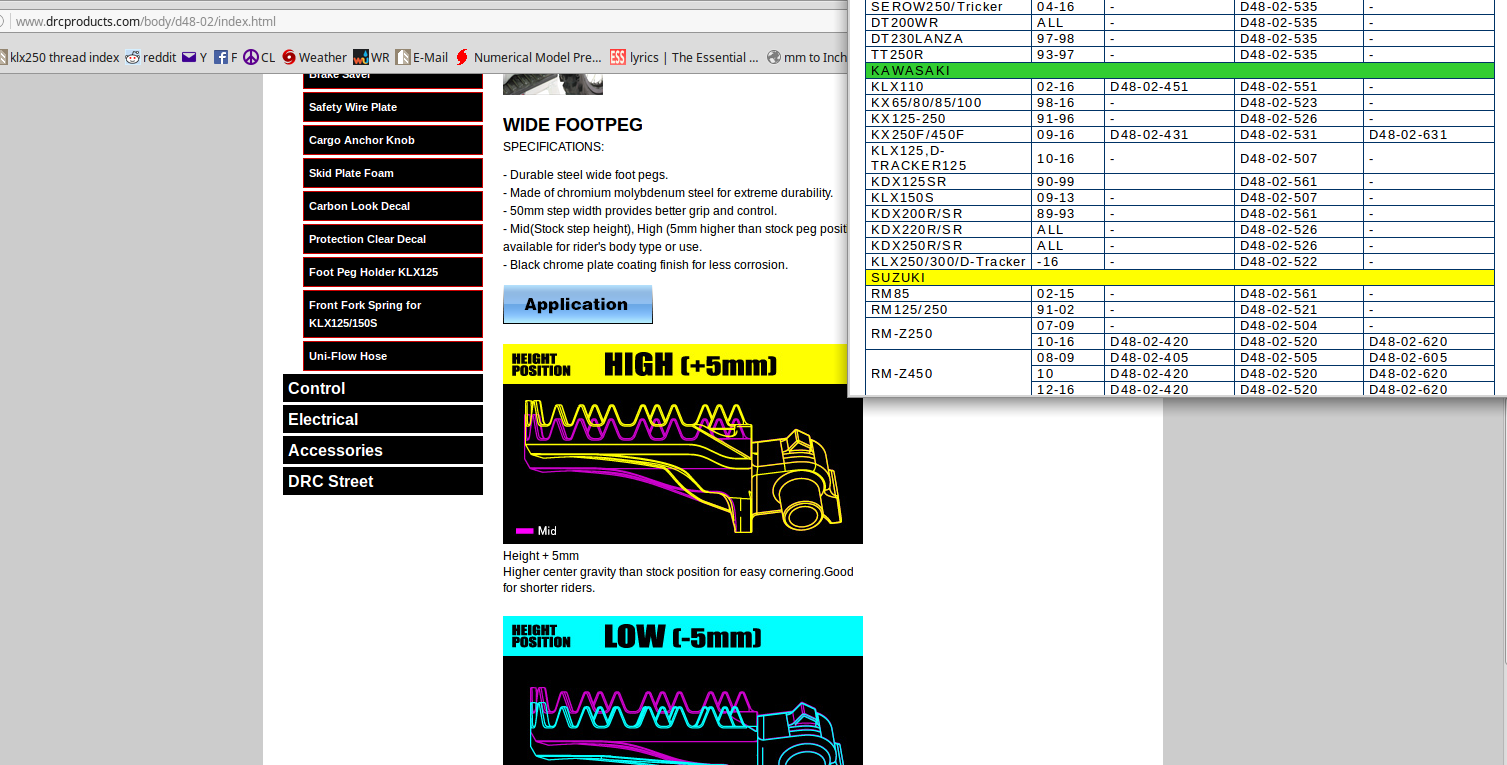Select the KX65/80/85/100 cell
This screenshot has width=1507, height=765.
[948, 102]
